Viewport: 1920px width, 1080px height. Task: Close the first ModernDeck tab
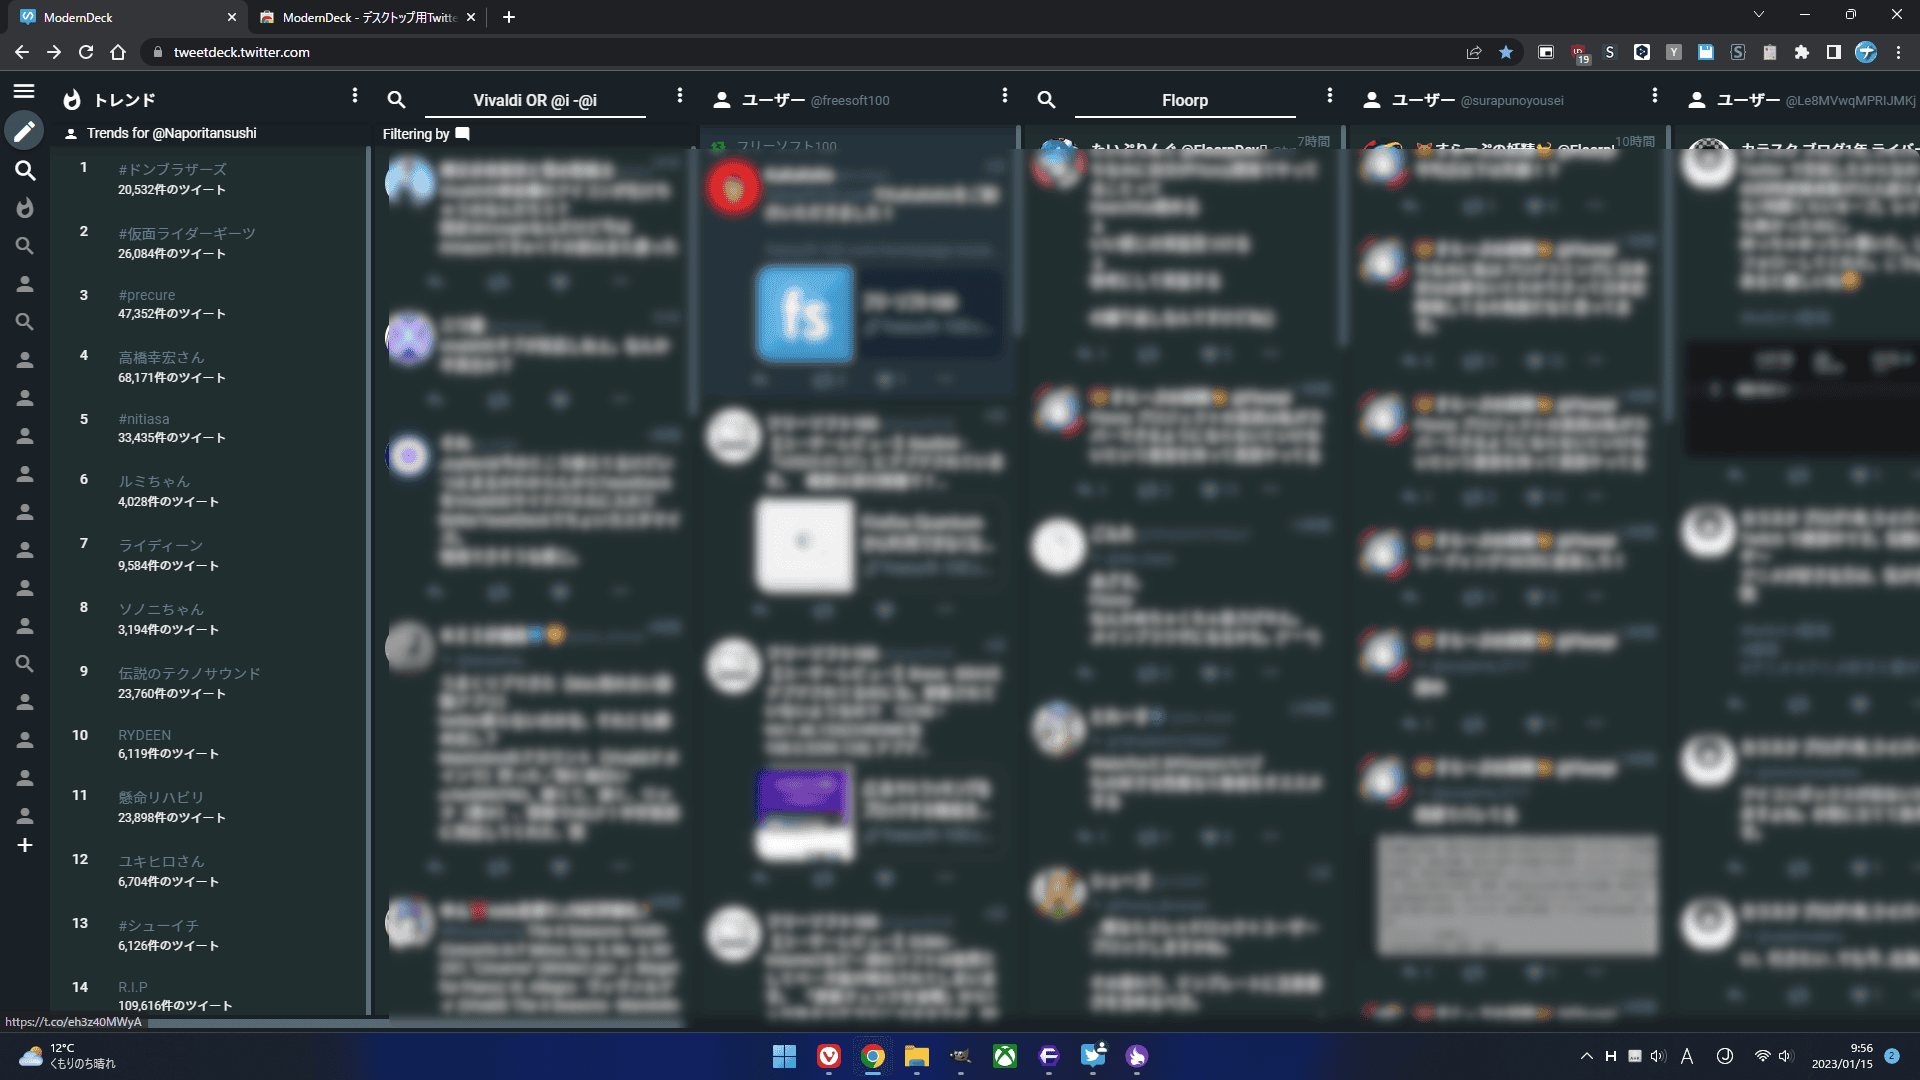pyautogui.click(x=232, y=17)
